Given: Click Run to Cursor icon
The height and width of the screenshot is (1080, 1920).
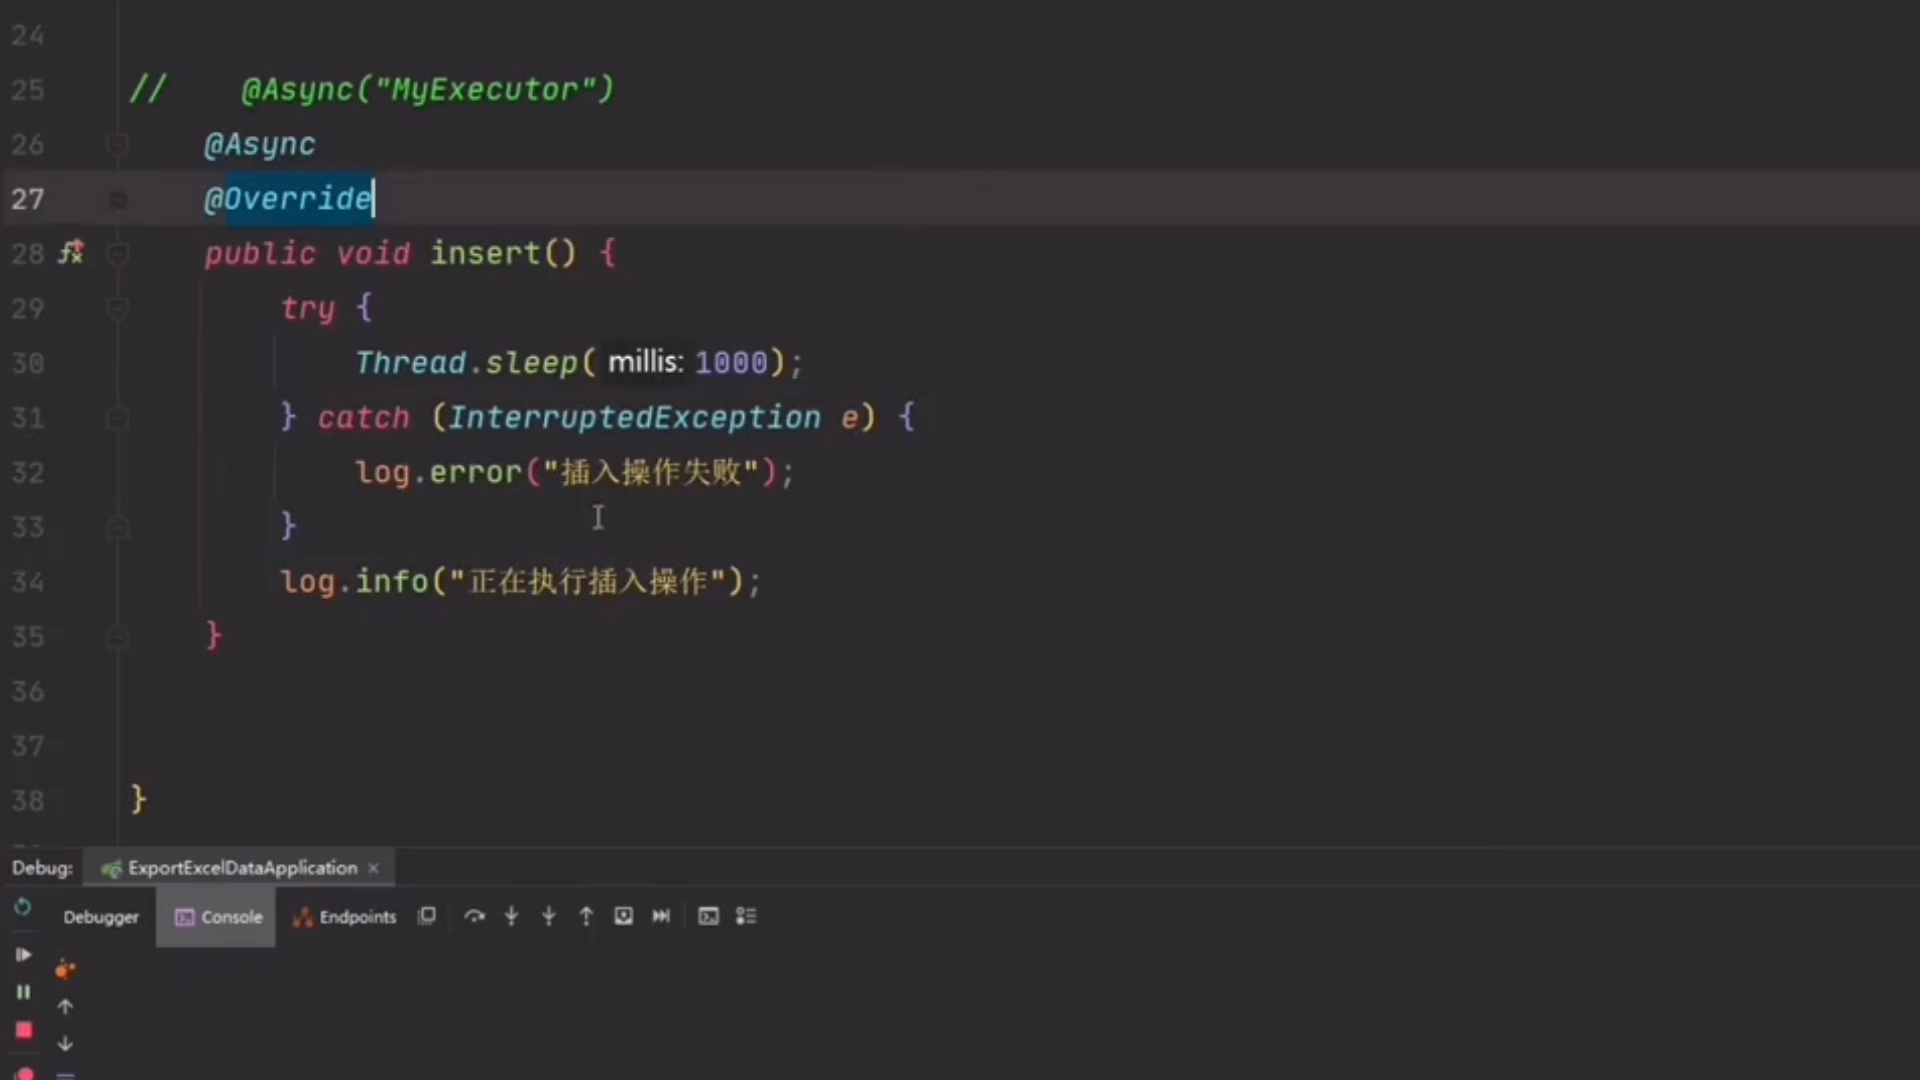Looking at the screenshot, I should (661, 916).
